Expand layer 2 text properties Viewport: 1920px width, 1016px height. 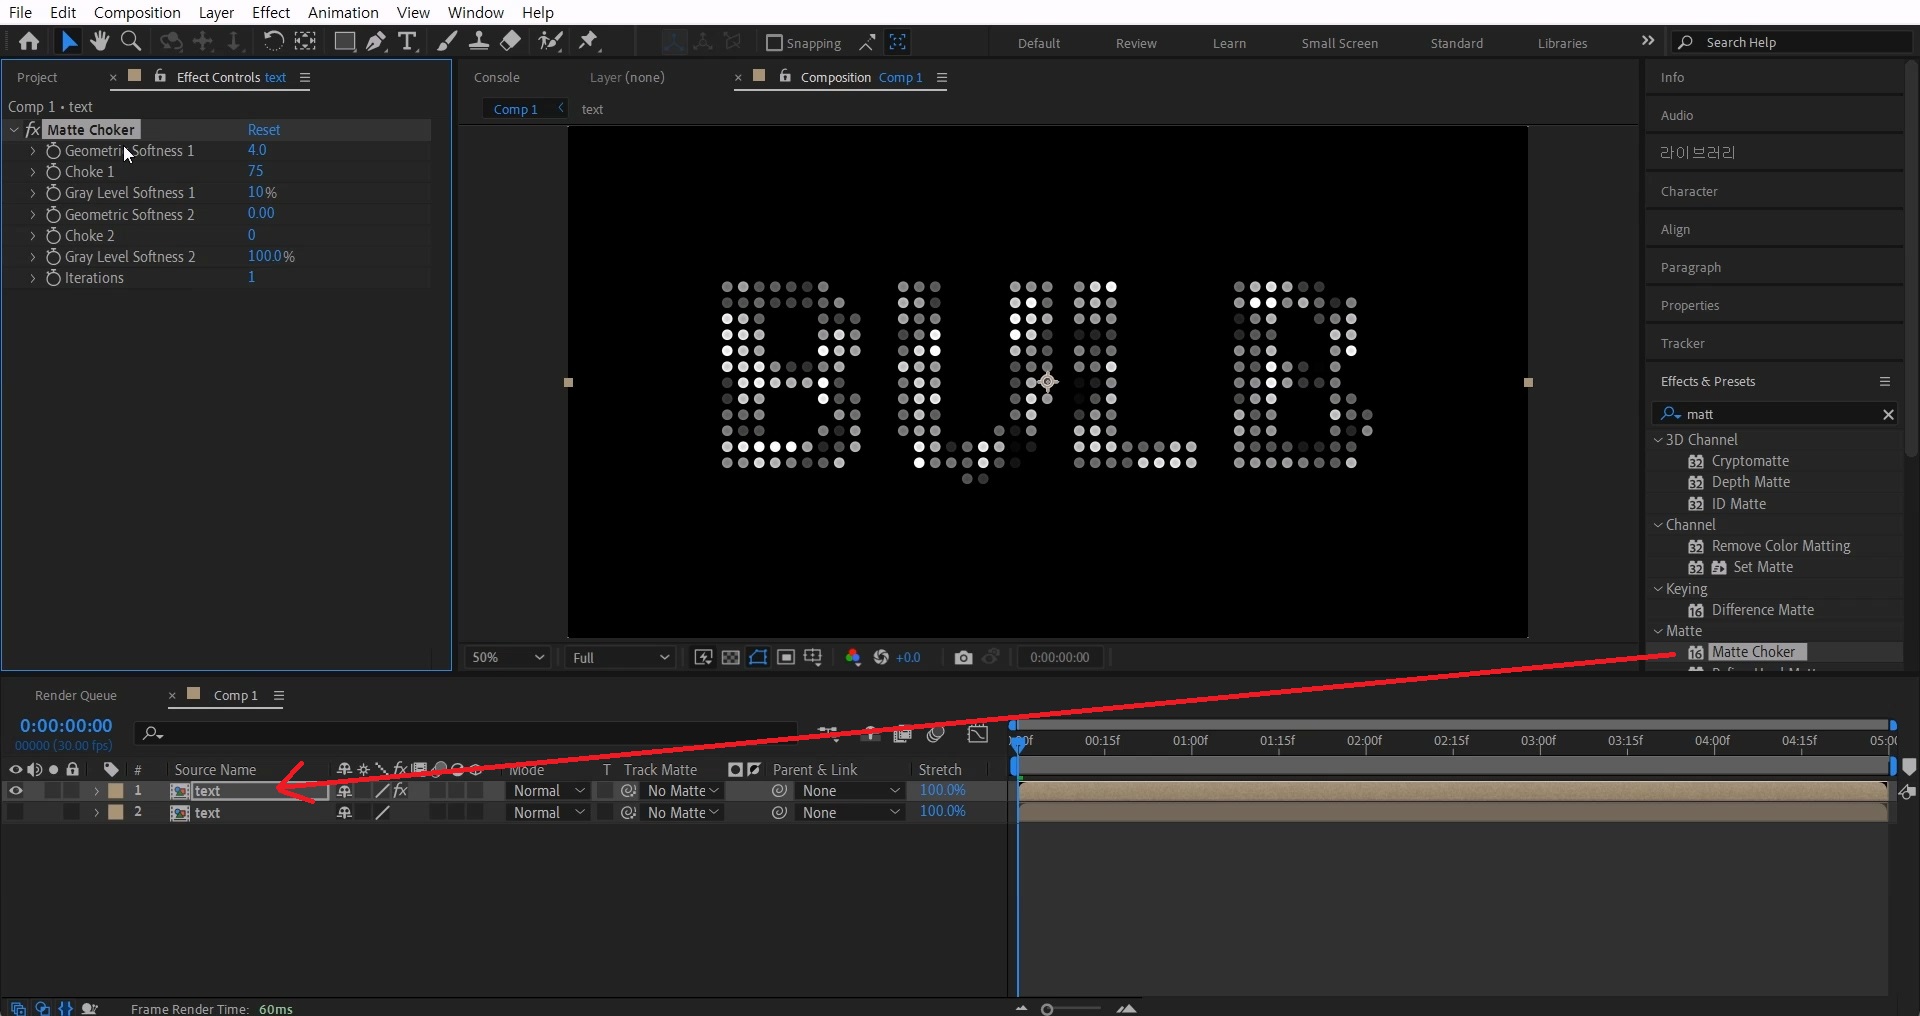[96, 813]
